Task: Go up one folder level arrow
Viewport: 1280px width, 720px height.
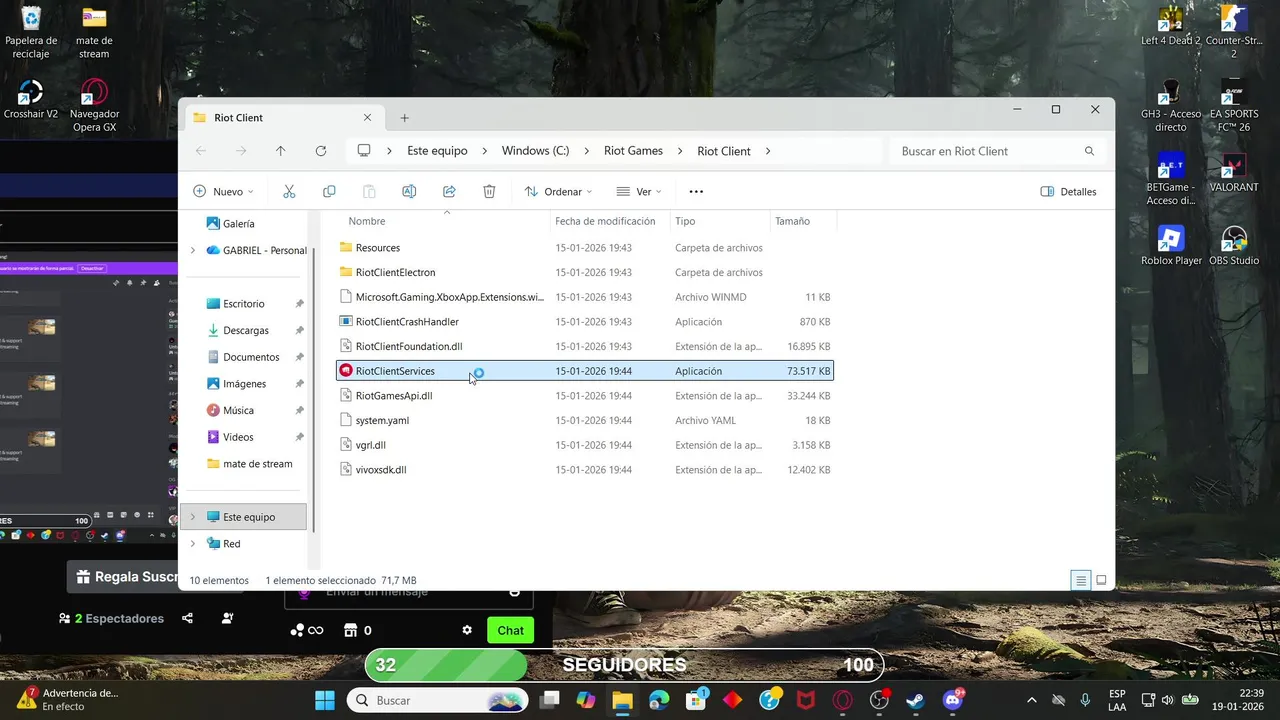Action: click(281, 151)
